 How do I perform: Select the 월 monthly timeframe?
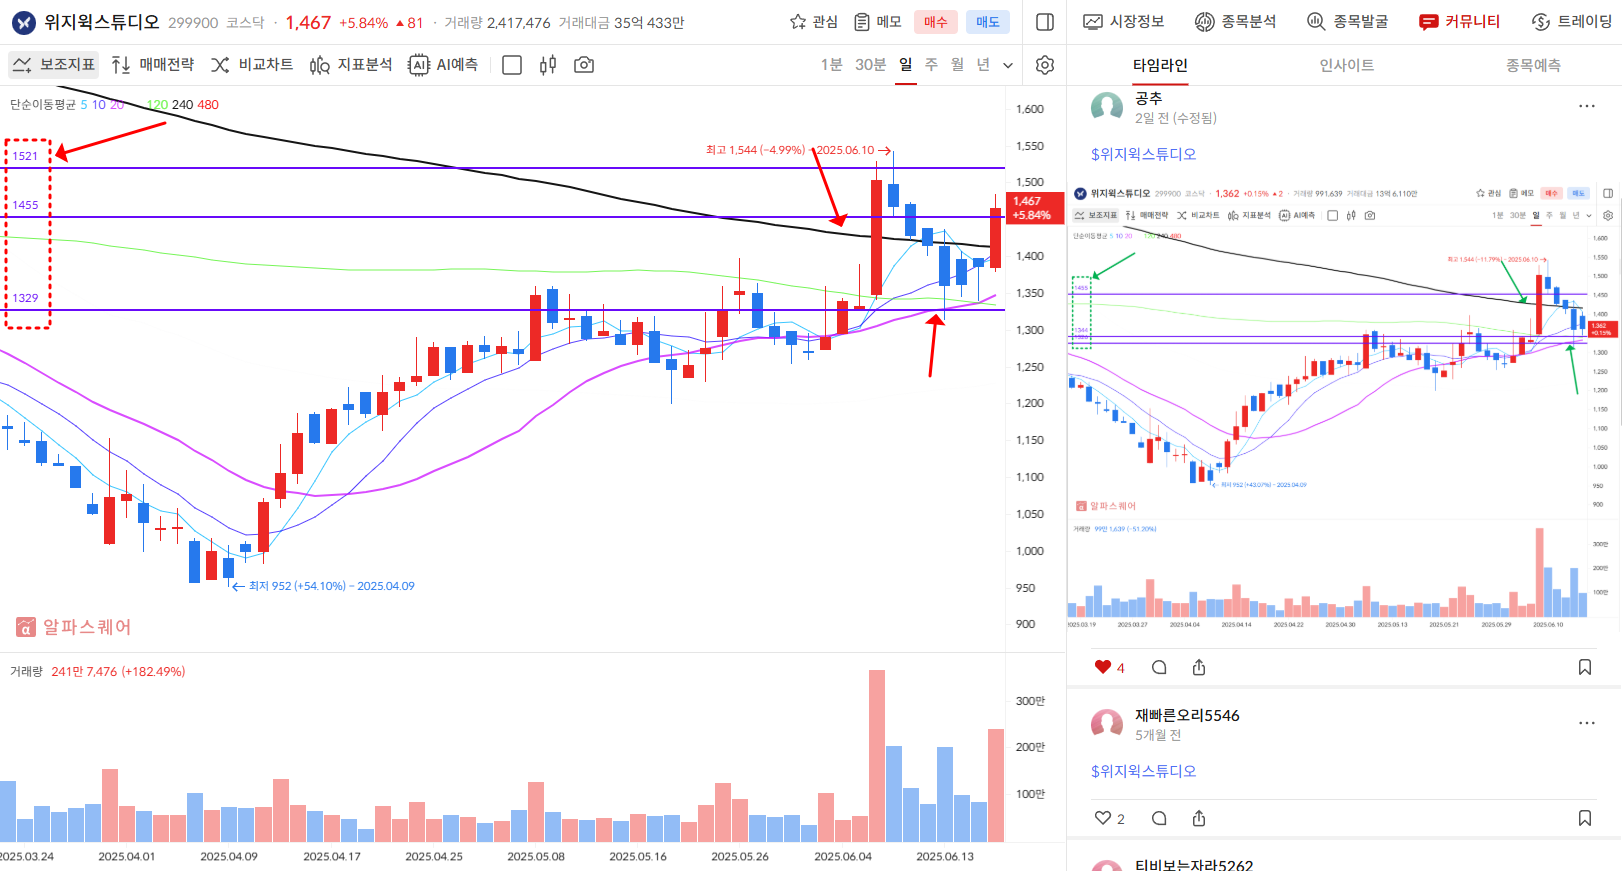(x=958, y=65)
